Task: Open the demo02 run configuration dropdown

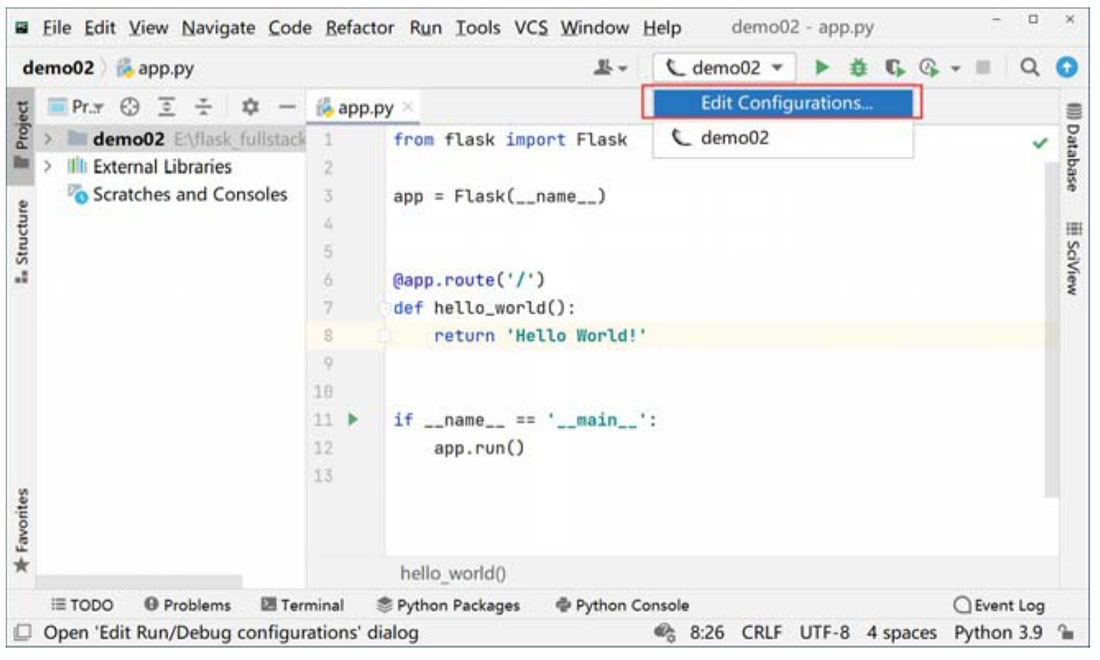Action: click(x=723, y=69)
